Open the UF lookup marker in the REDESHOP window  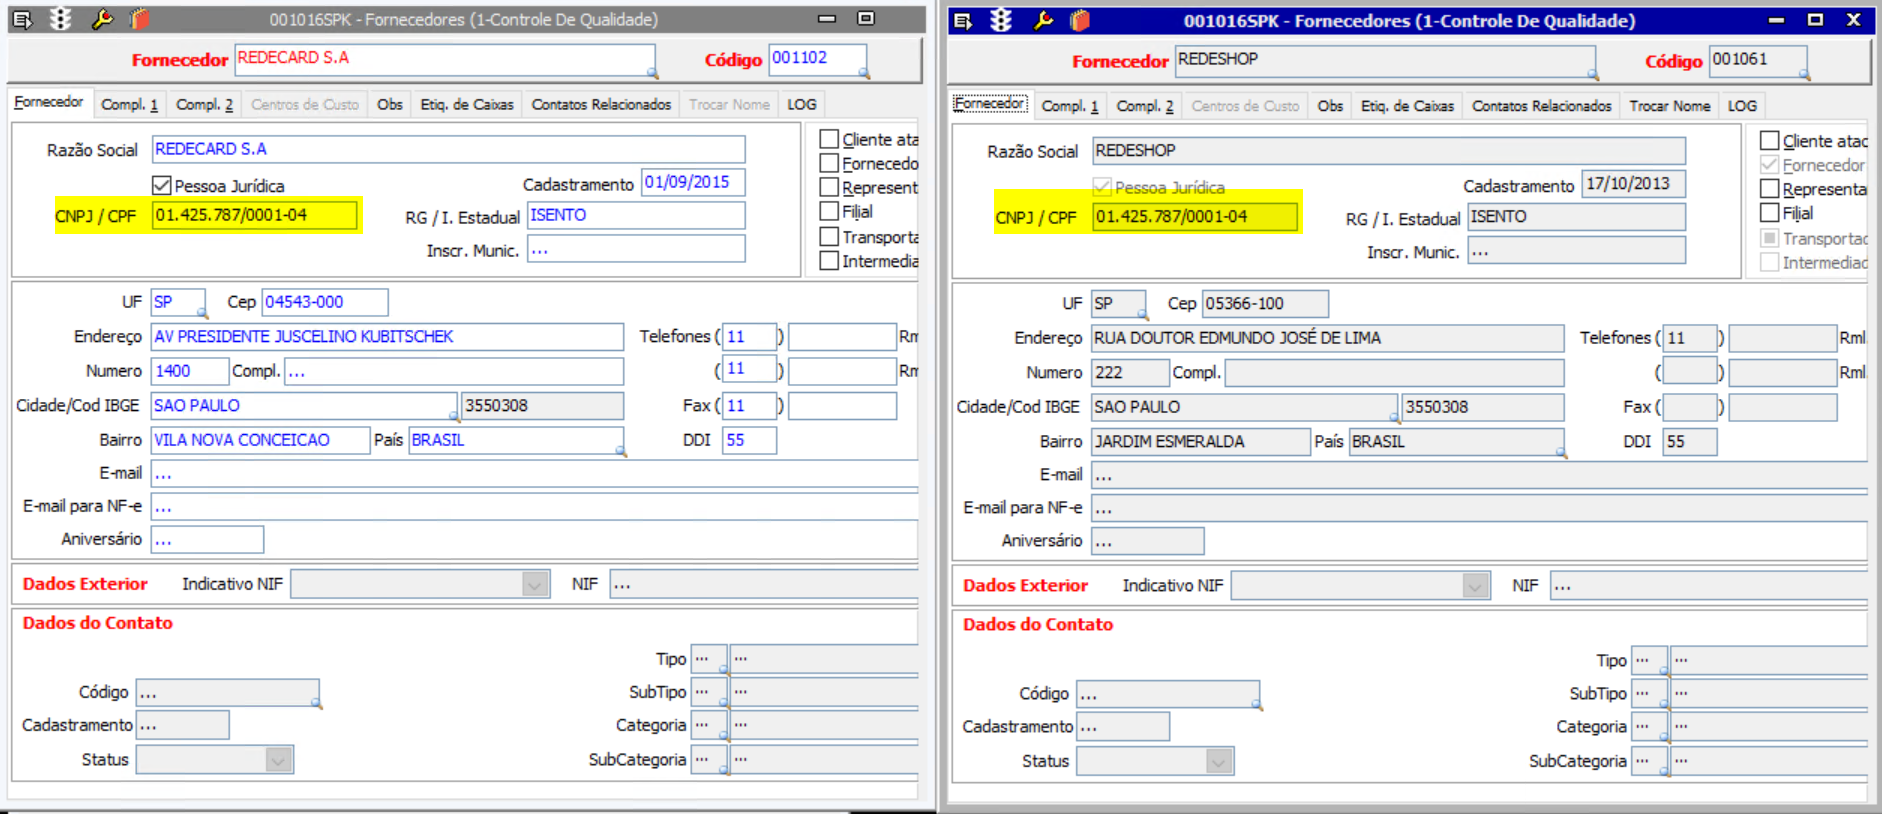click(x=1142, y=315)
